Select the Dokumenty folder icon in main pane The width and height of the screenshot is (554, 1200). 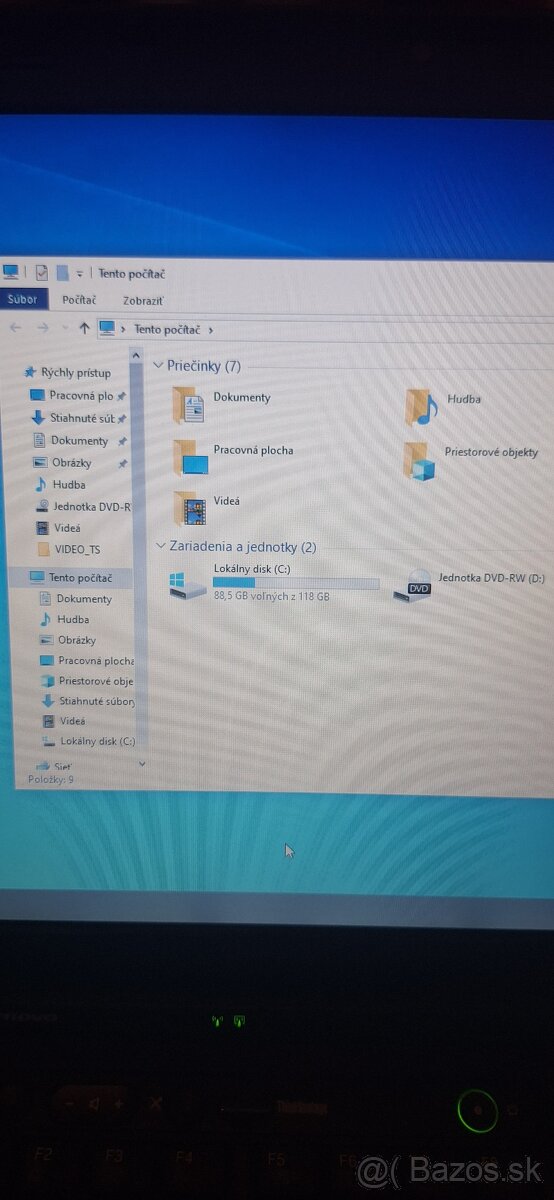[x=190, y=405]
